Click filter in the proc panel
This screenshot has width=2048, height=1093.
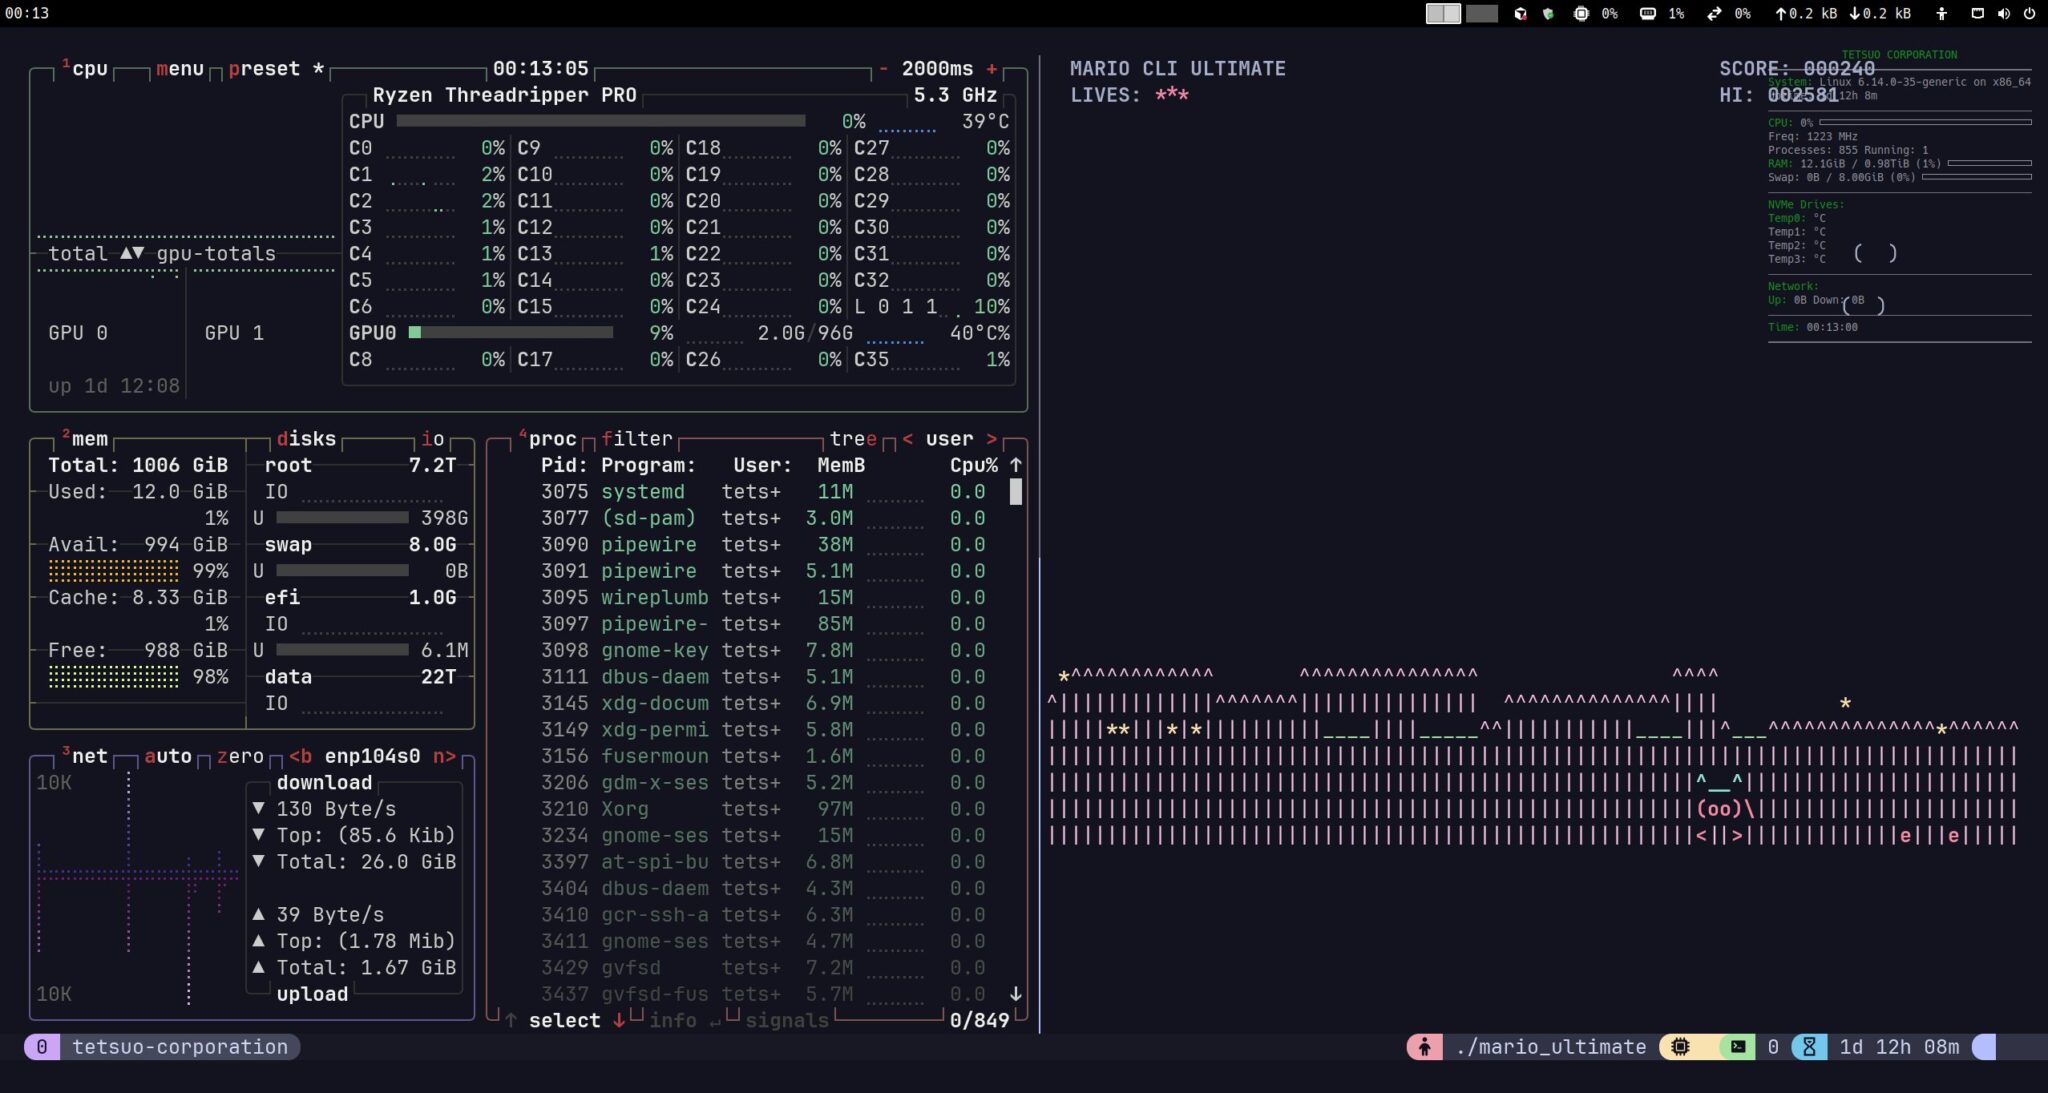point(638,438)
